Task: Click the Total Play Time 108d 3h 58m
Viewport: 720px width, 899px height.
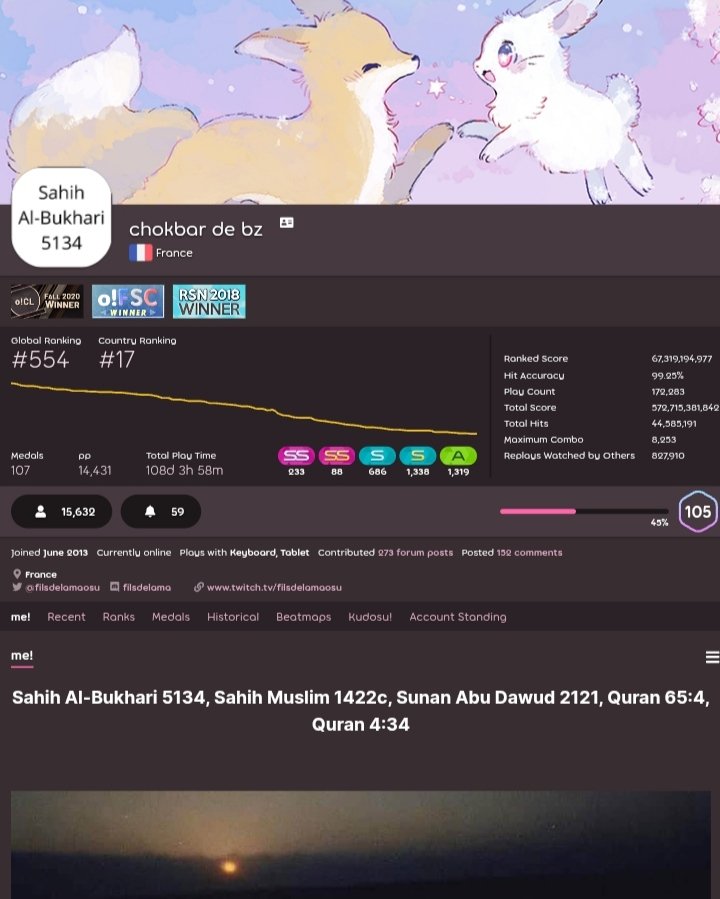Action: point(185,471)
